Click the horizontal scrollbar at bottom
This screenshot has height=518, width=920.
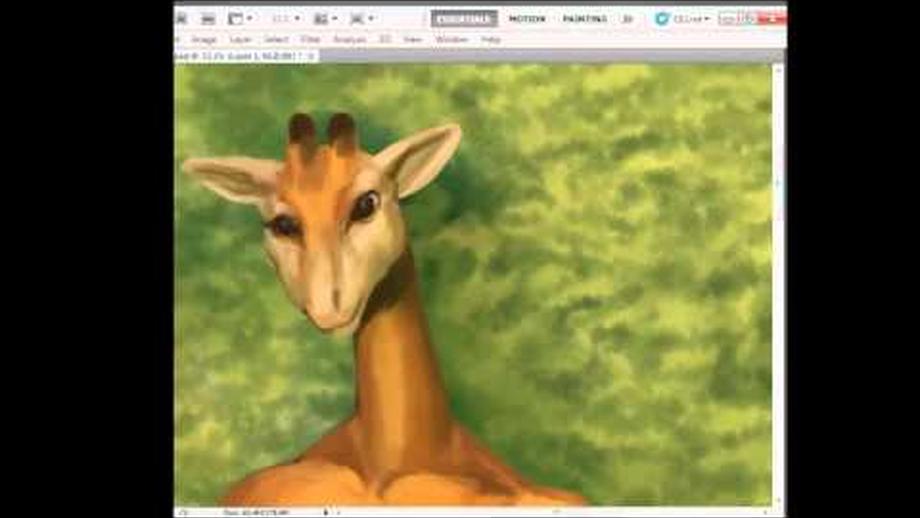pyautogui.click(x=552, y=512)
